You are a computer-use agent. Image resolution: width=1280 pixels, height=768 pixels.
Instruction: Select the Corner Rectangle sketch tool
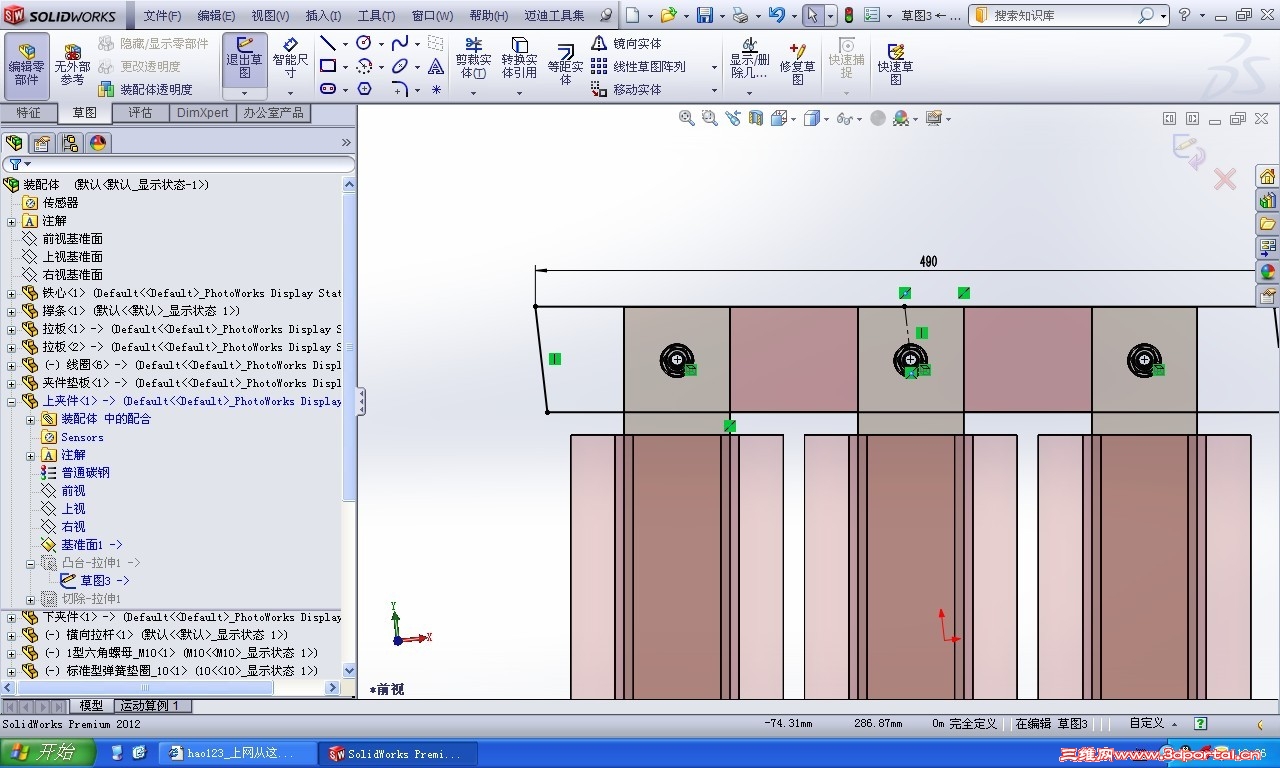point(327,66)
